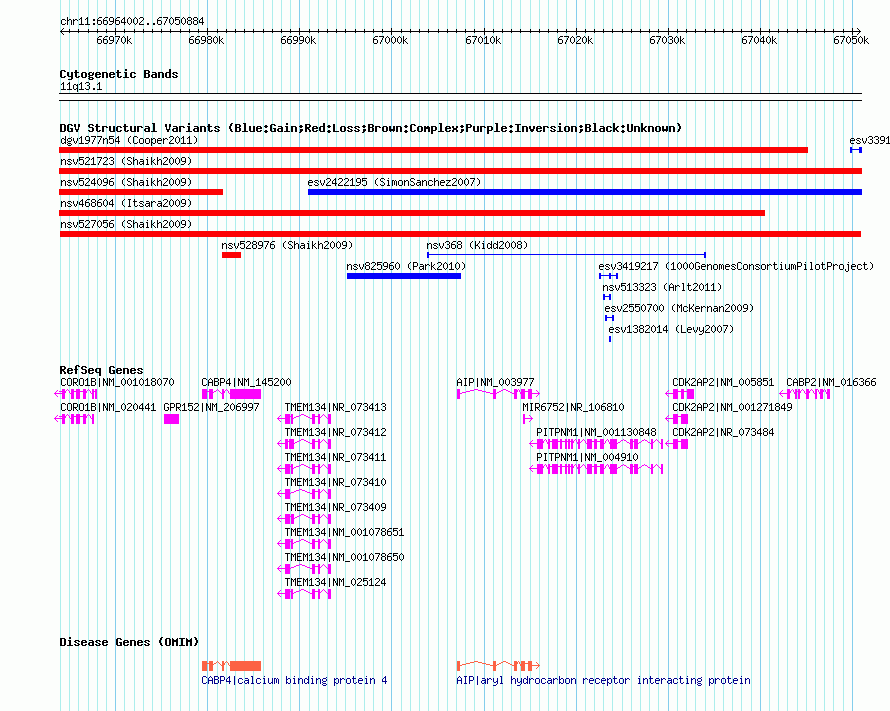Click the TMEM134|NR_073411 transcript glyph
The image size is (890, 711).
coord(304,469)
